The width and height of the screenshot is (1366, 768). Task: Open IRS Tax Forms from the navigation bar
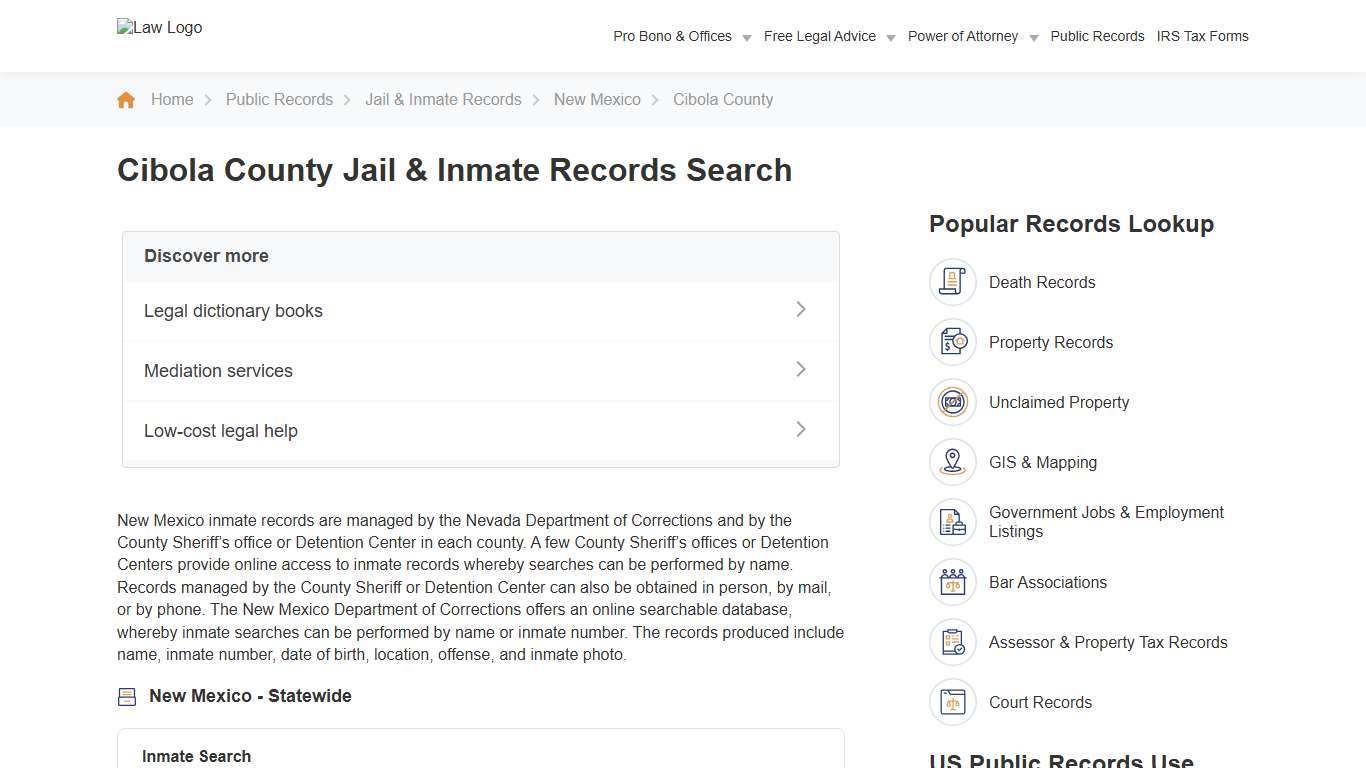pos(1202,36)
